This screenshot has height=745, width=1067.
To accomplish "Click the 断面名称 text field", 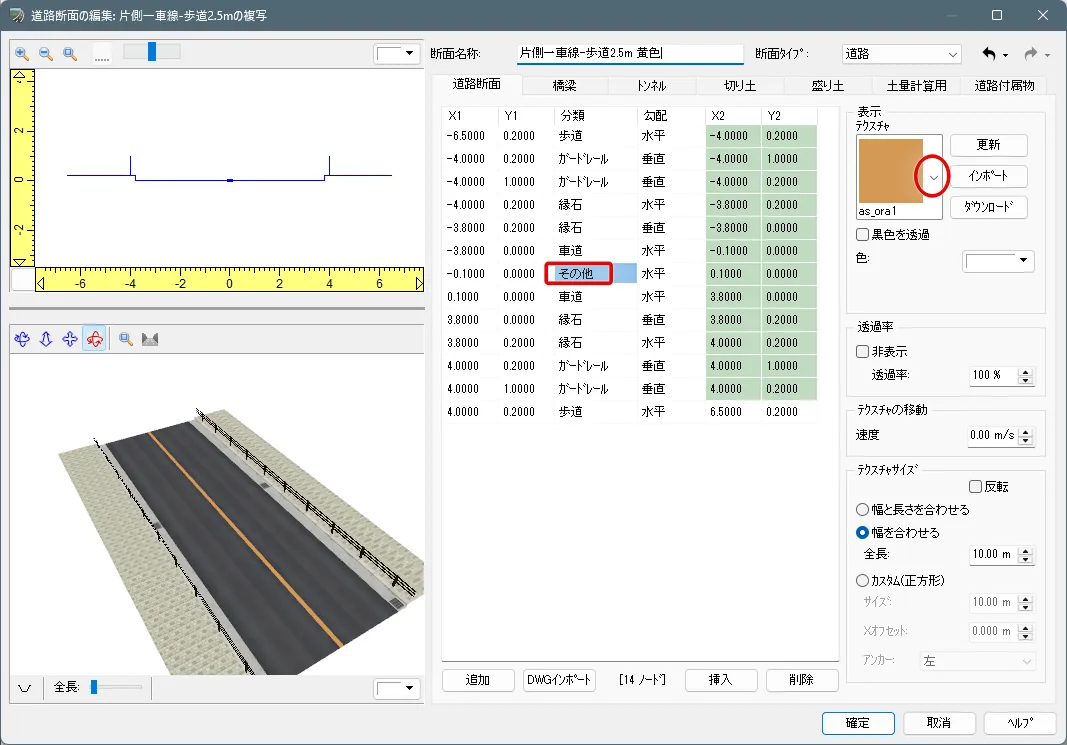I will tap(630, 54).
